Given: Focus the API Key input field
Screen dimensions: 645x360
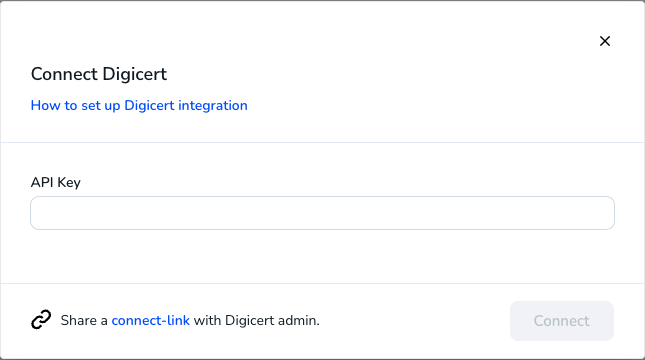Looking at the screenshot, I should pos(322,213).
